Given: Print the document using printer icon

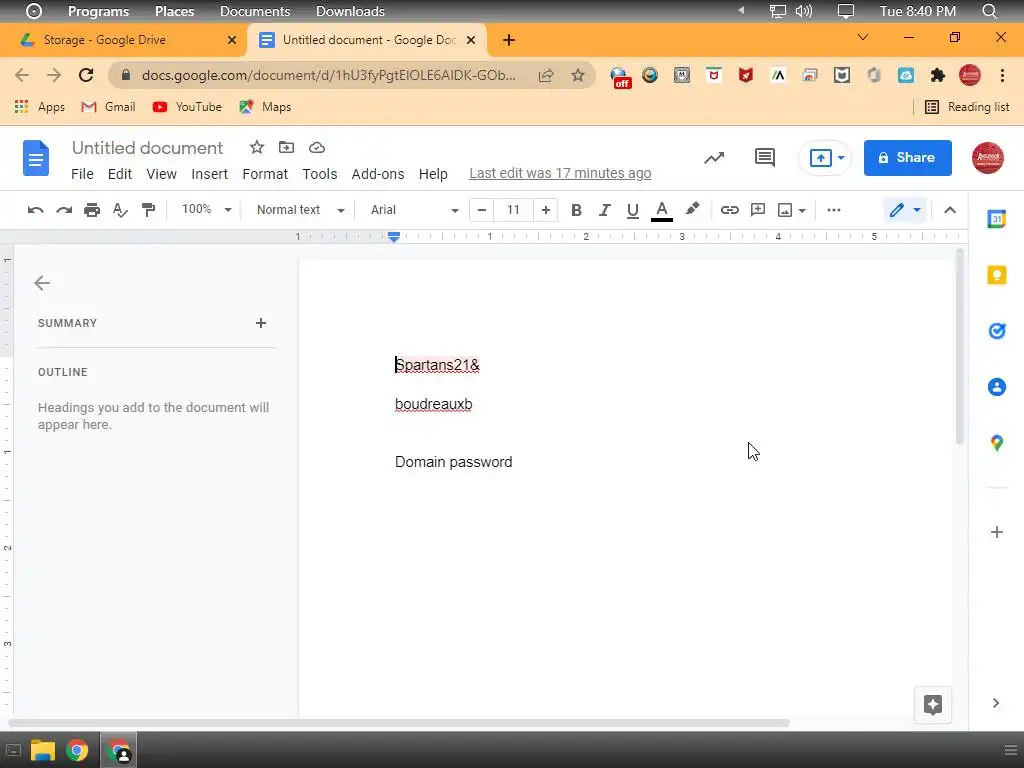Looking at the screenshot, I should coord(92,210).
